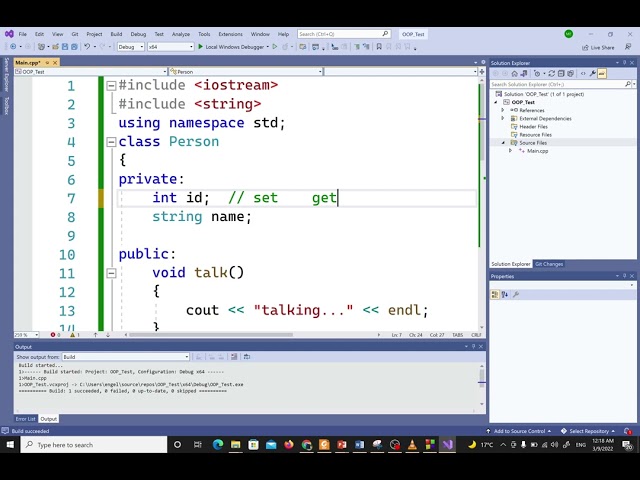Toggle auto-hide pin on Output panel
Viewport: 640px width, 480px height.
pyautogui.click(x=473, y=346)
